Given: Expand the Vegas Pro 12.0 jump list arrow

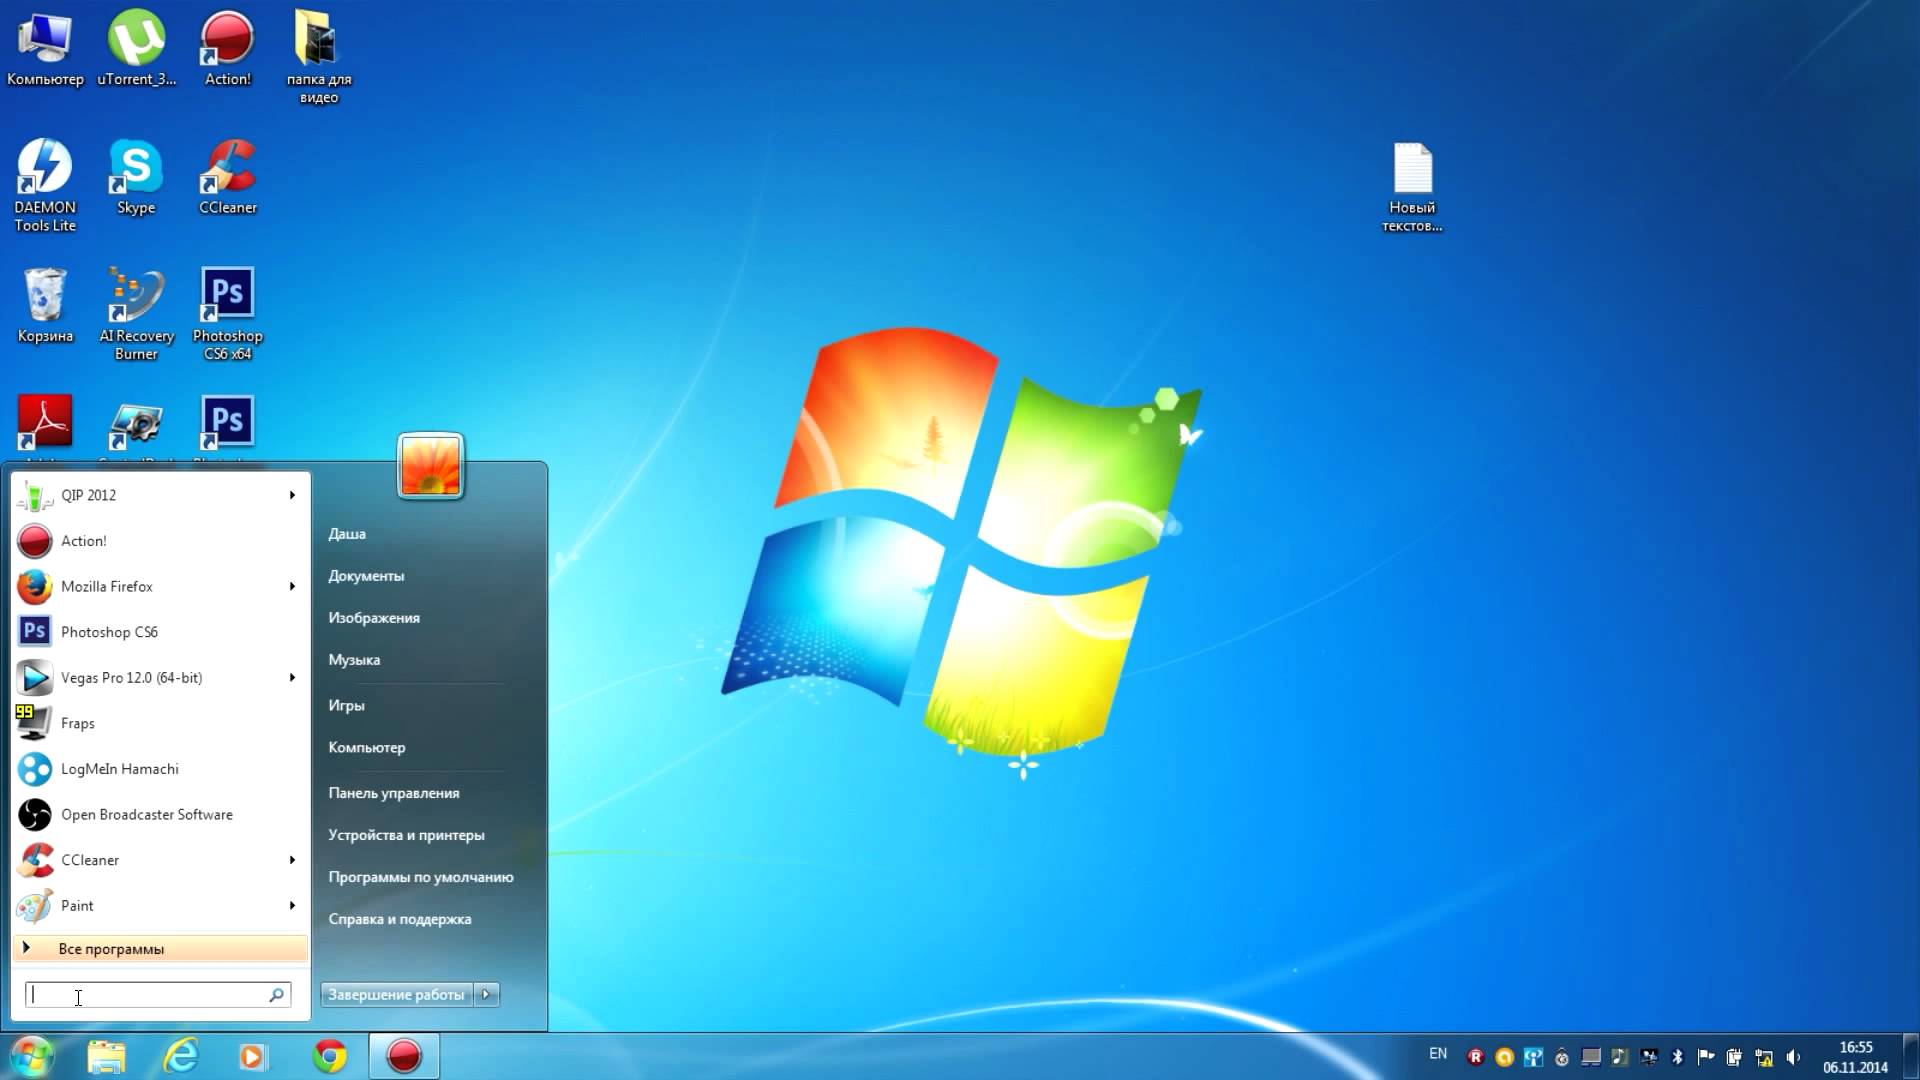Looking at the screenshot, I should tap(292, 677).
